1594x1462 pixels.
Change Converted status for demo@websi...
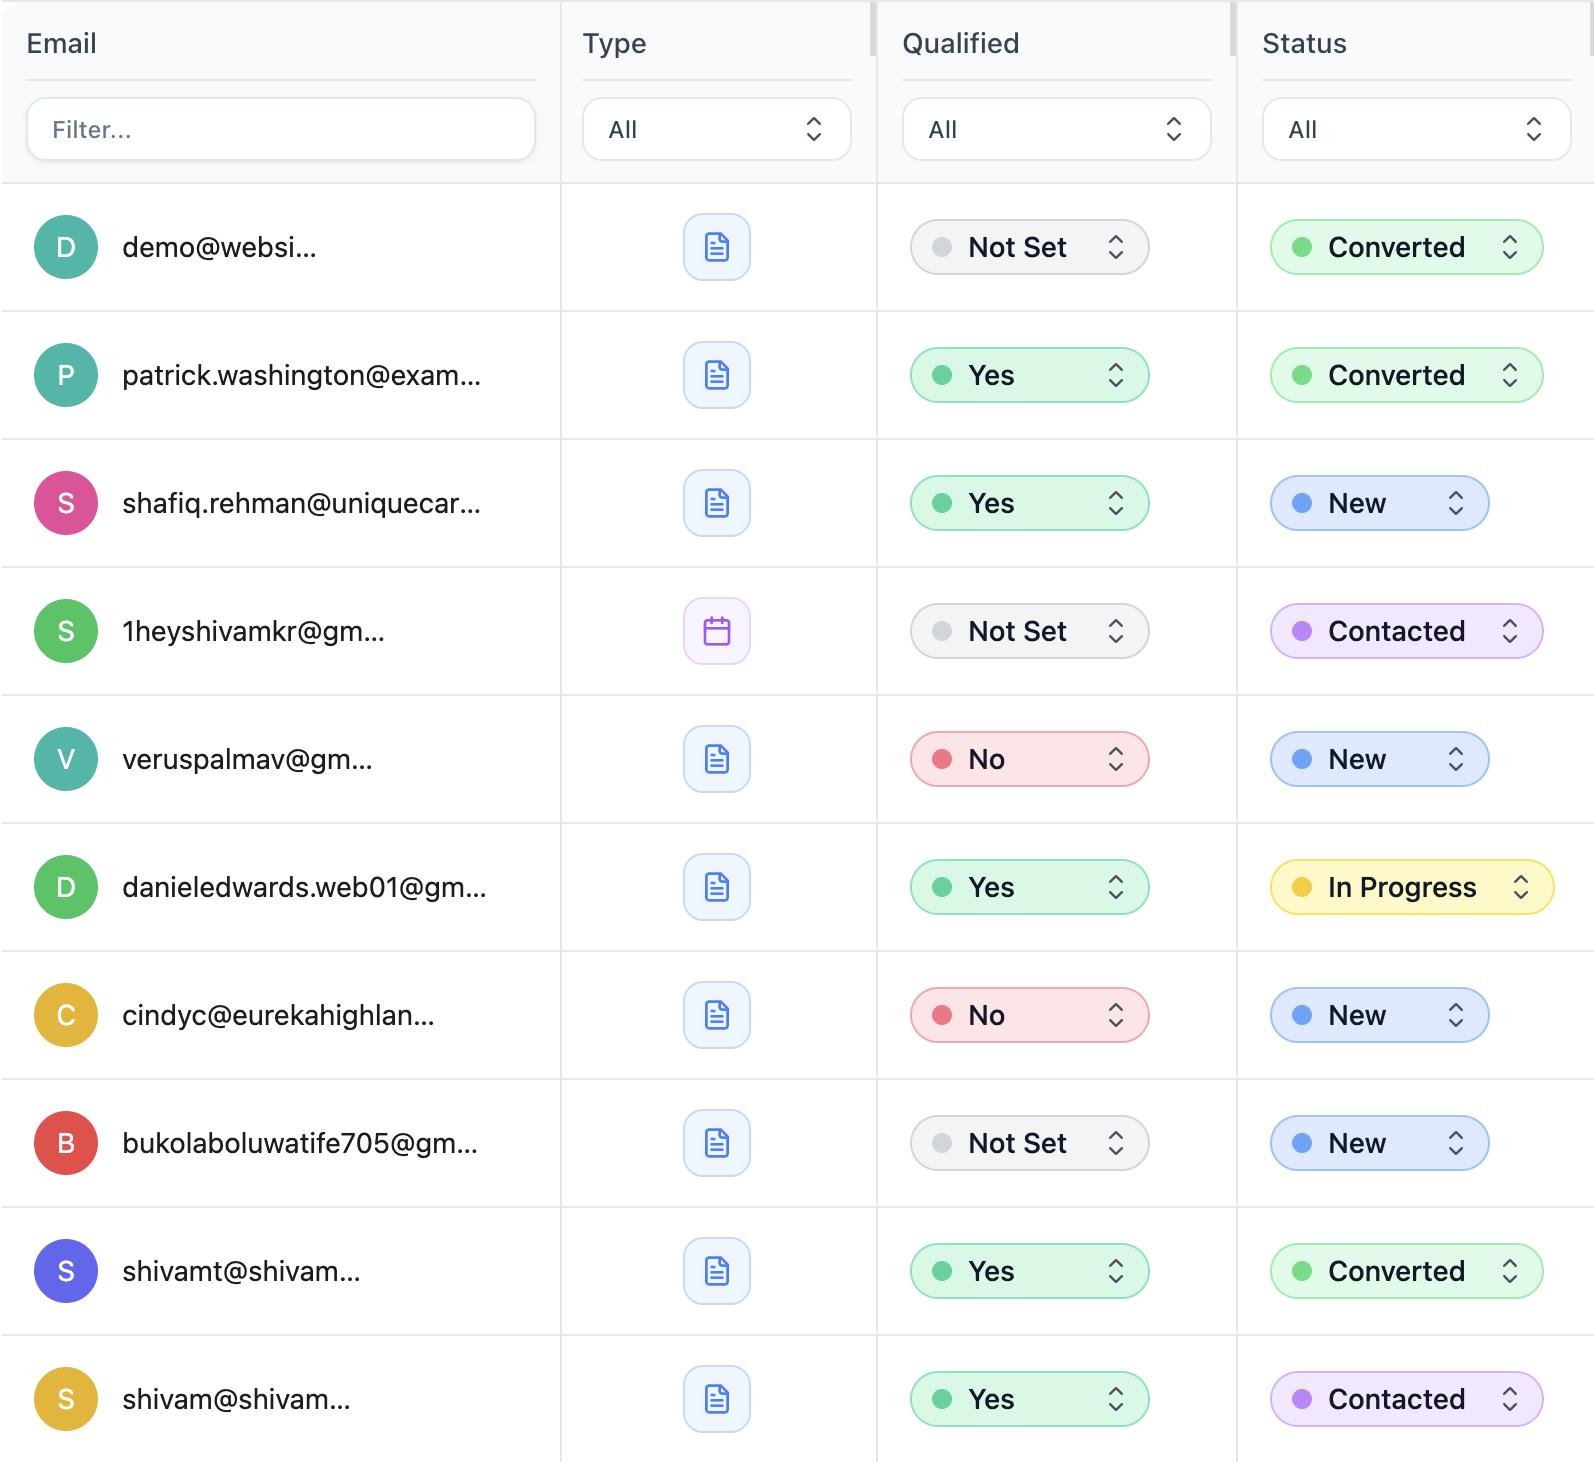(1407, 247)
